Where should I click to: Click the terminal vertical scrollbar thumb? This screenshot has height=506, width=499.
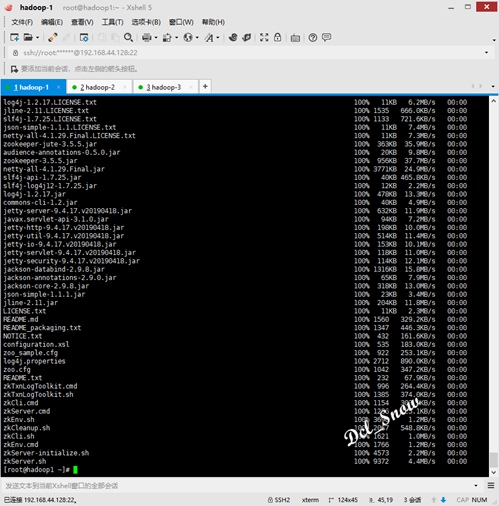[x=493, y=460]
